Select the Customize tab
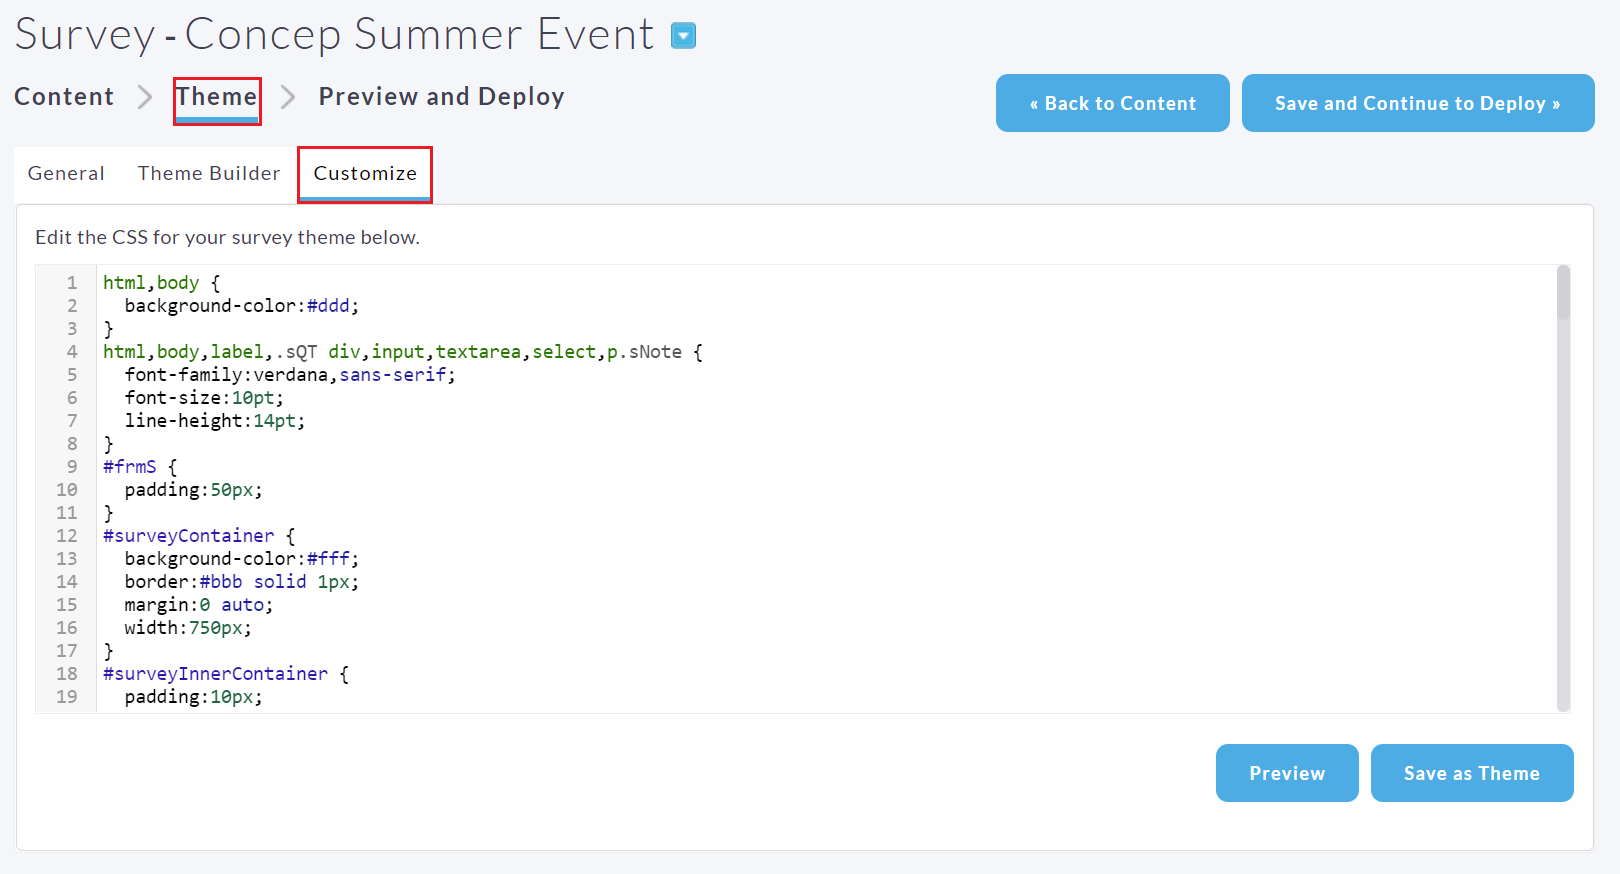Screen dimensions: 1620x874 pyautogui.click(x=365, y=173)
